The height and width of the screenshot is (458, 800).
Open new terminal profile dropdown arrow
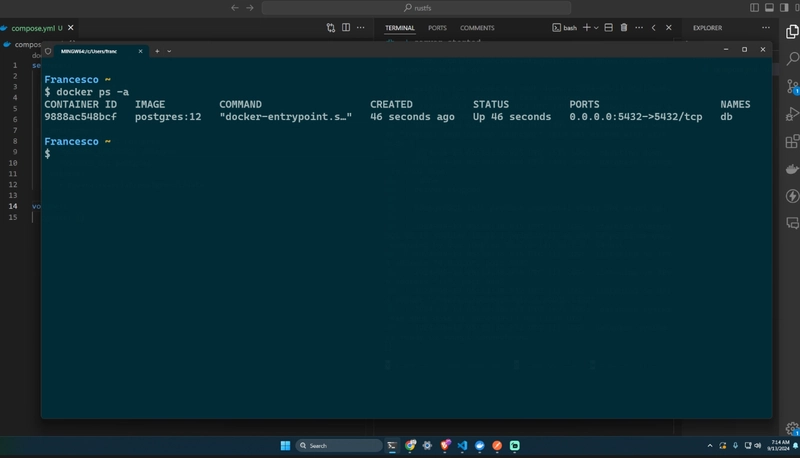point(596,28)
